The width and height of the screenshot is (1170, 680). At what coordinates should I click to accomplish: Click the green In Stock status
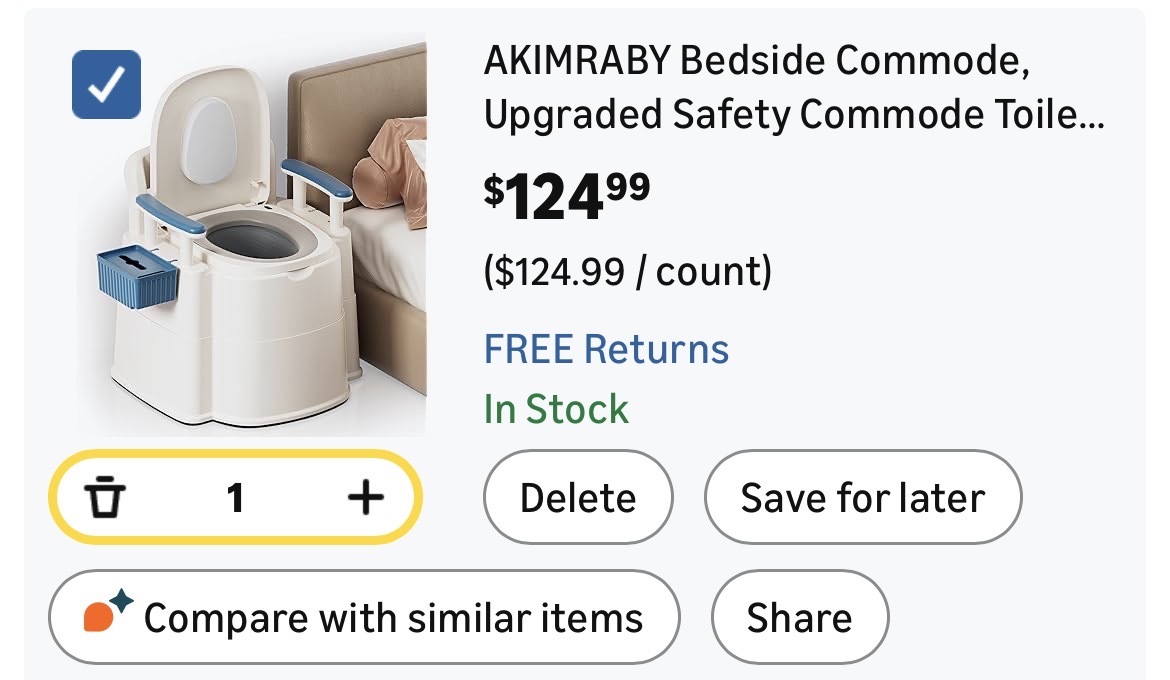coord(556,409)
